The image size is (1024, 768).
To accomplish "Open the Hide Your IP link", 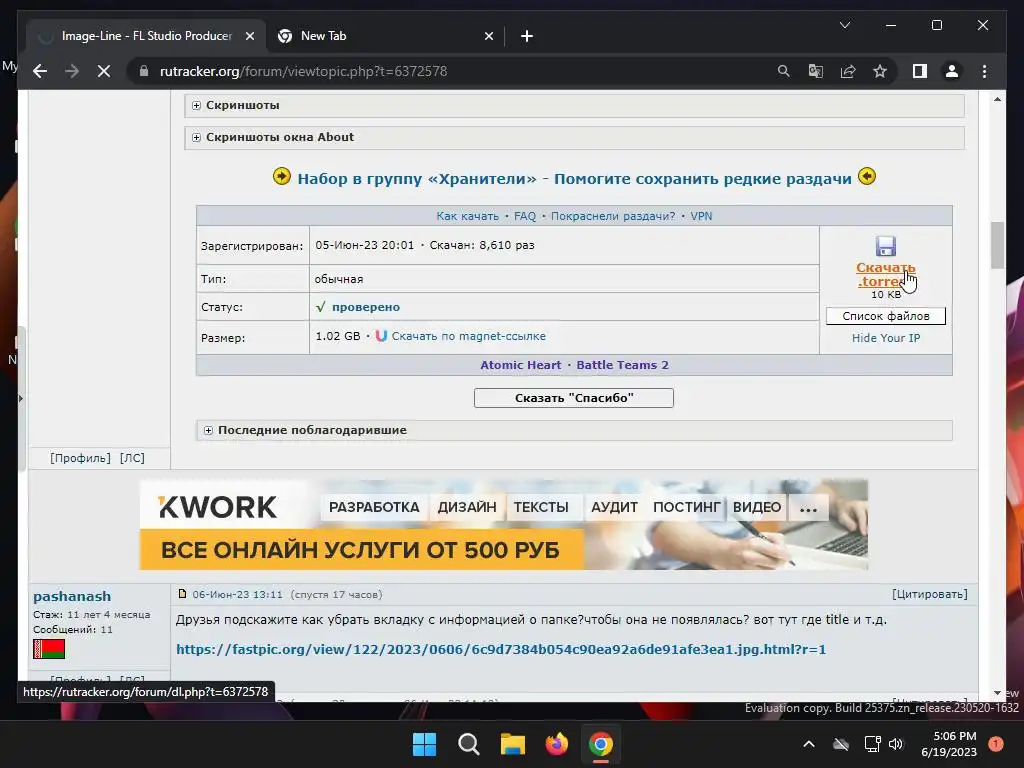I will pyautogui.click(x=886, y=338).
